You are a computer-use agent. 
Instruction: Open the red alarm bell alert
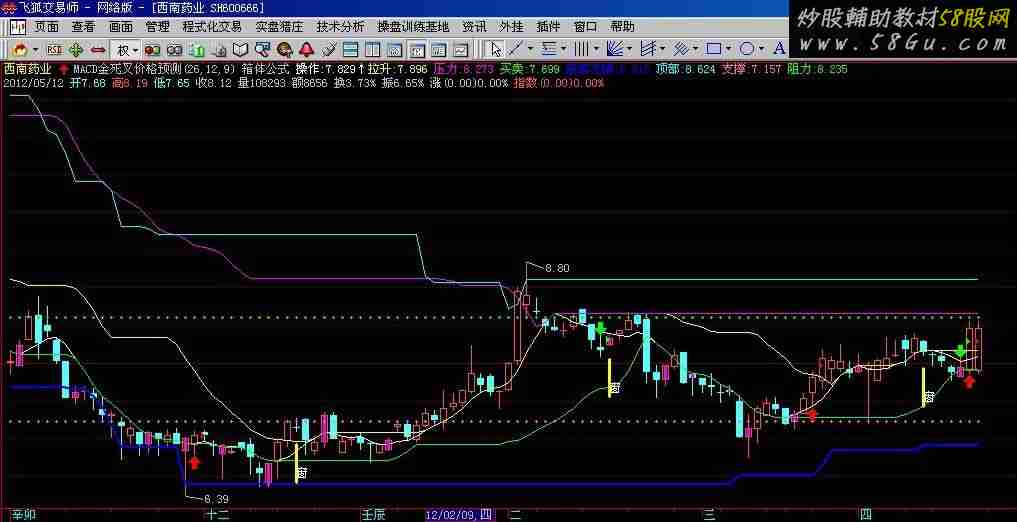coord(307,49)
